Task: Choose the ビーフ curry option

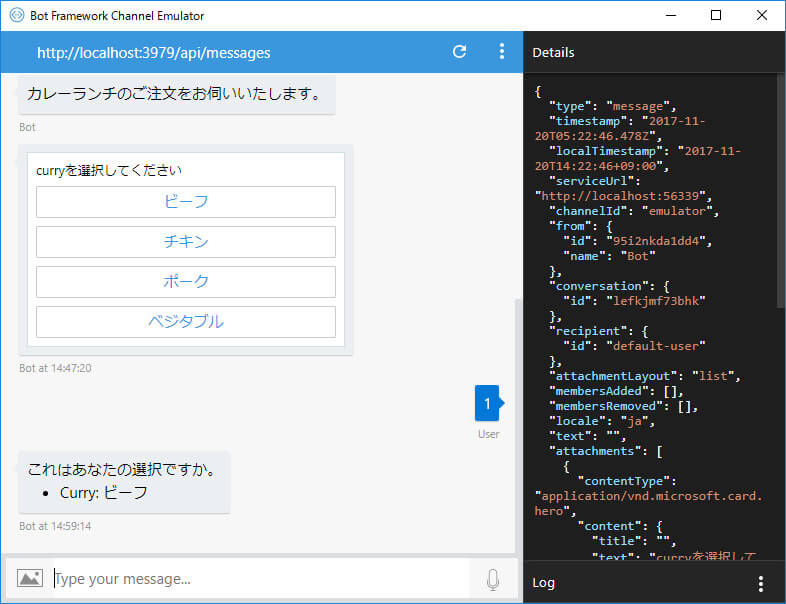Action: 186,202
